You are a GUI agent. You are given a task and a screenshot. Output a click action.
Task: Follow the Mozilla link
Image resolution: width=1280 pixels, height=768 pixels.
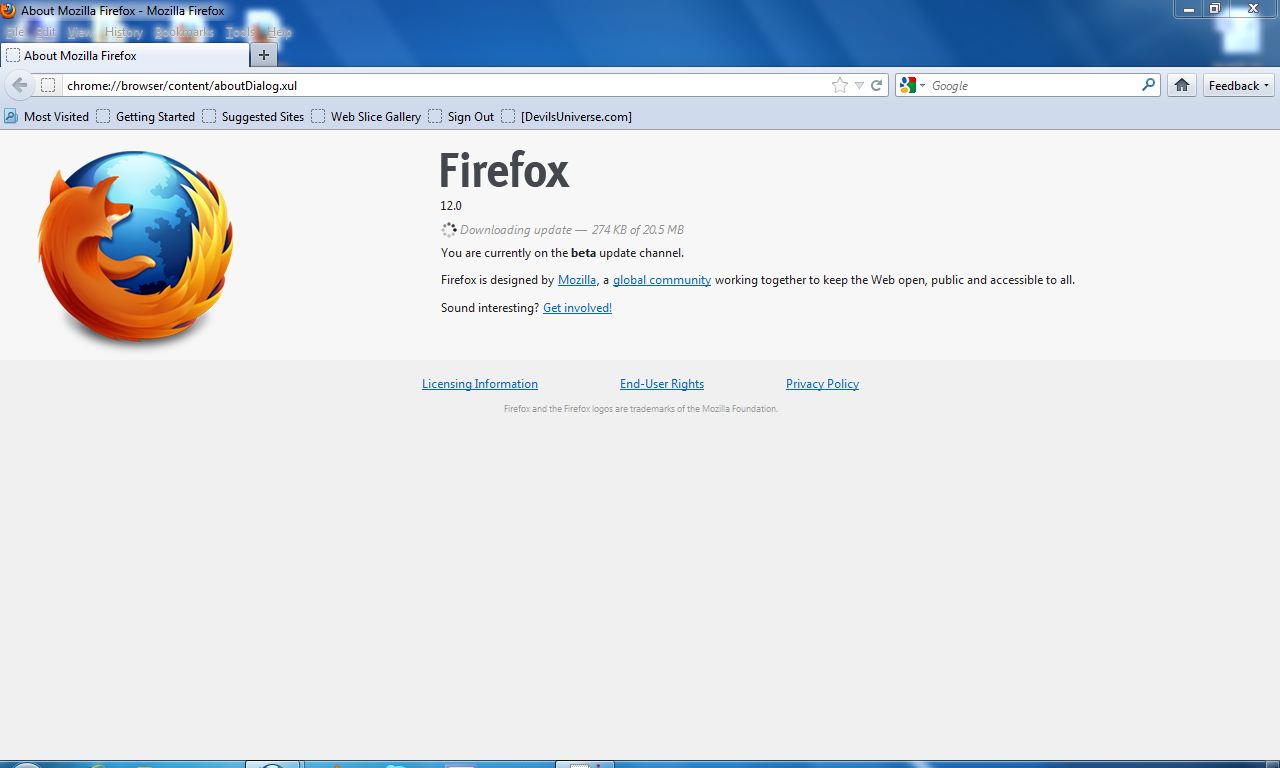(x=577, y=280)
